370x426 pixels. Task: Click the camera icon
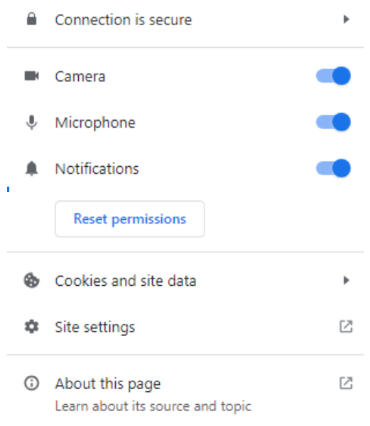[32, 76]
